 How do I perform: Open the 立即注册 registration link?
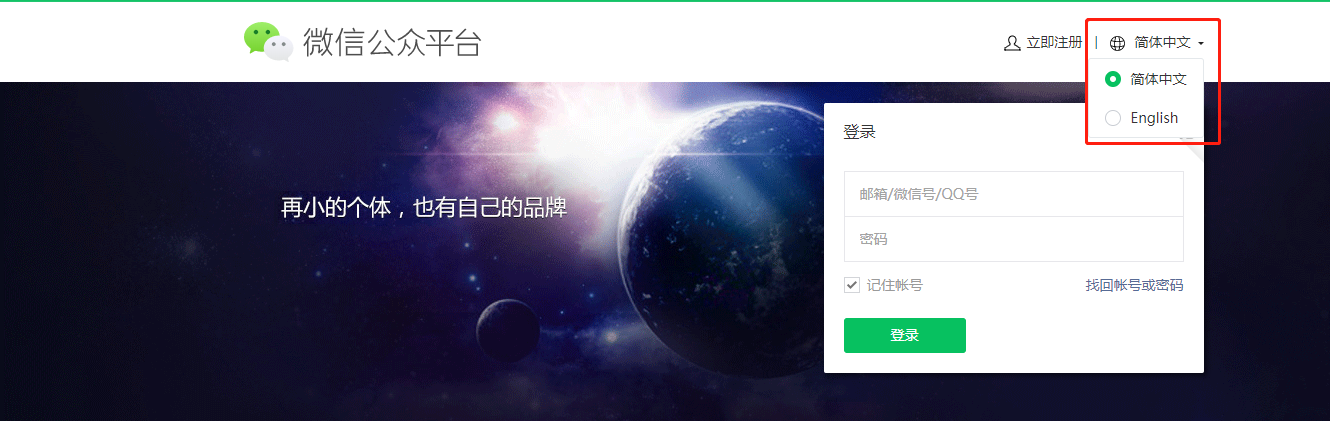pyautogui.click(x=1054, y=43)
